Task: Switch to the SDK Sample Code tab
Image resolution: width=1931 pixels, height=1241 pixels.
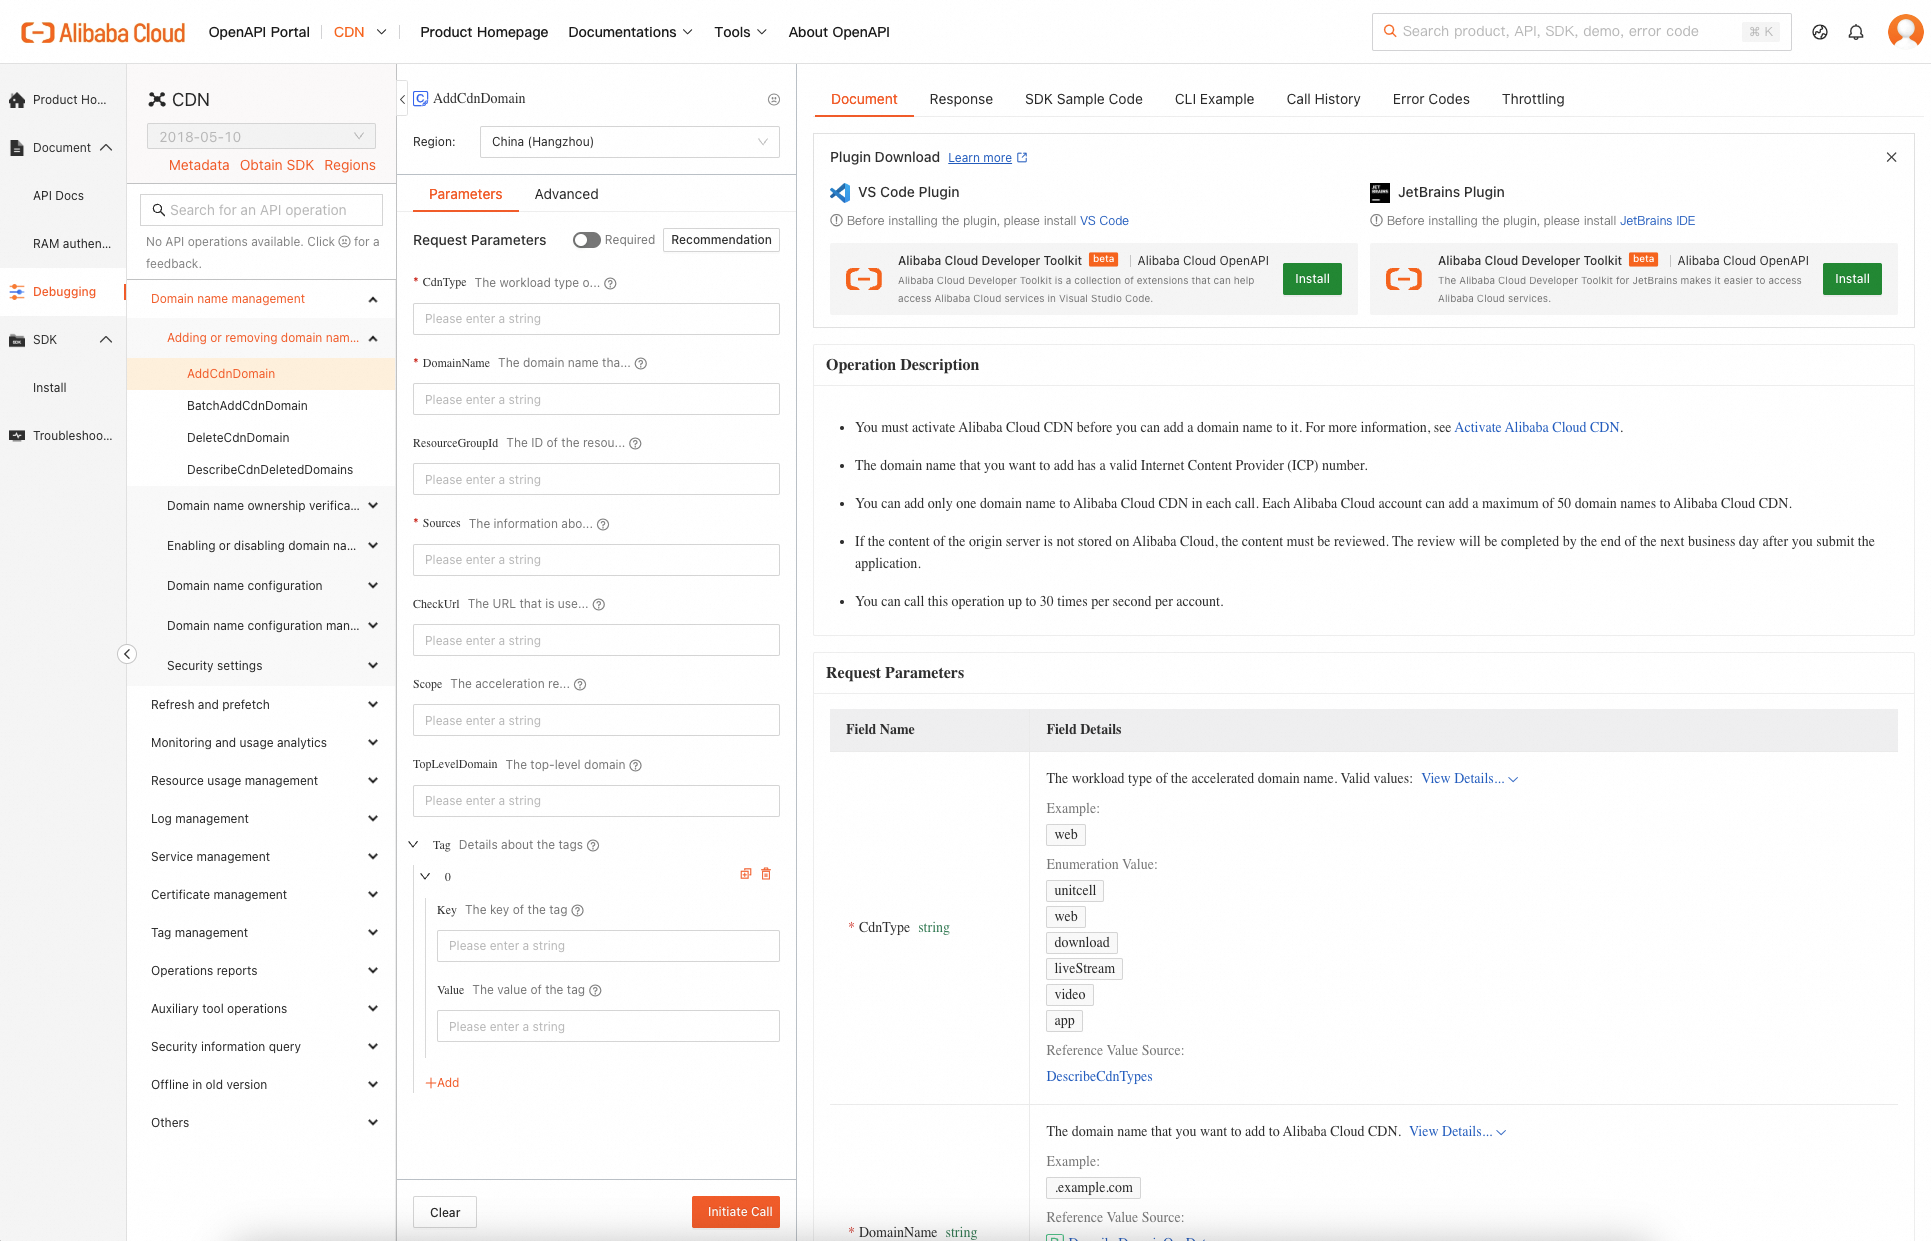Action: tap(1083, 99)
